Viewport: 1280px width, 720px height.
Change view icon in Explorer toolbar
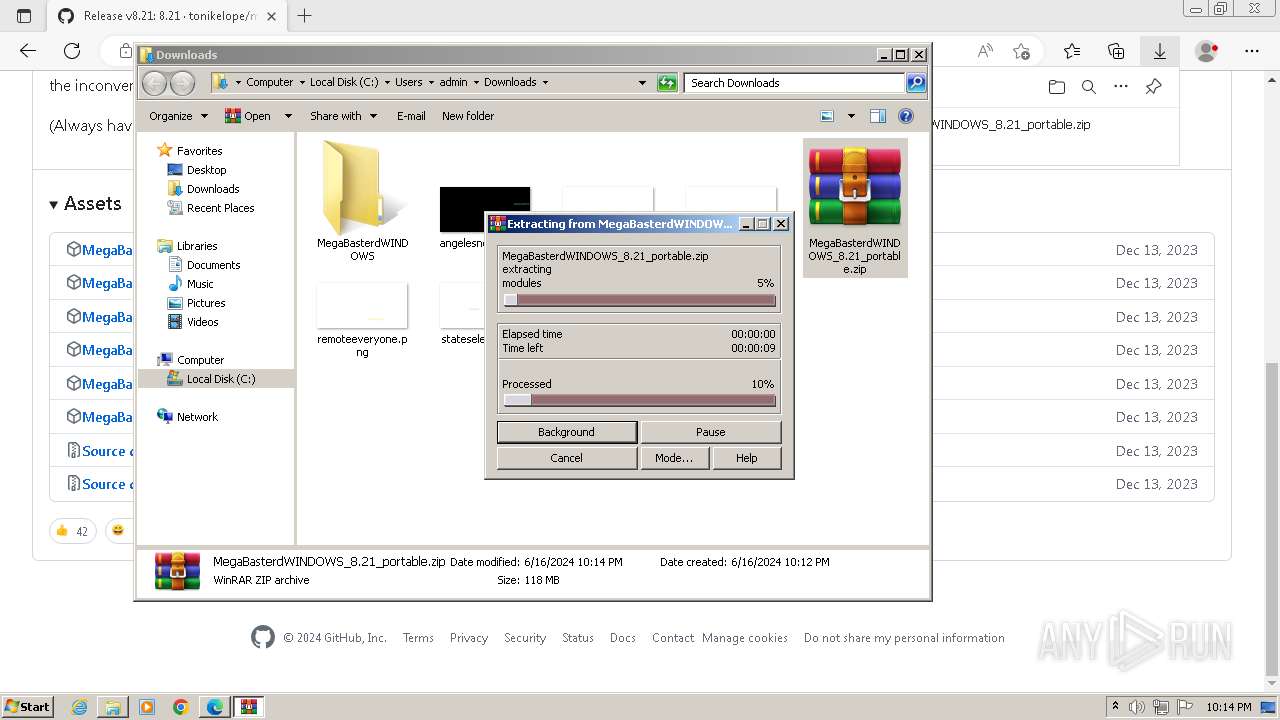827,116
